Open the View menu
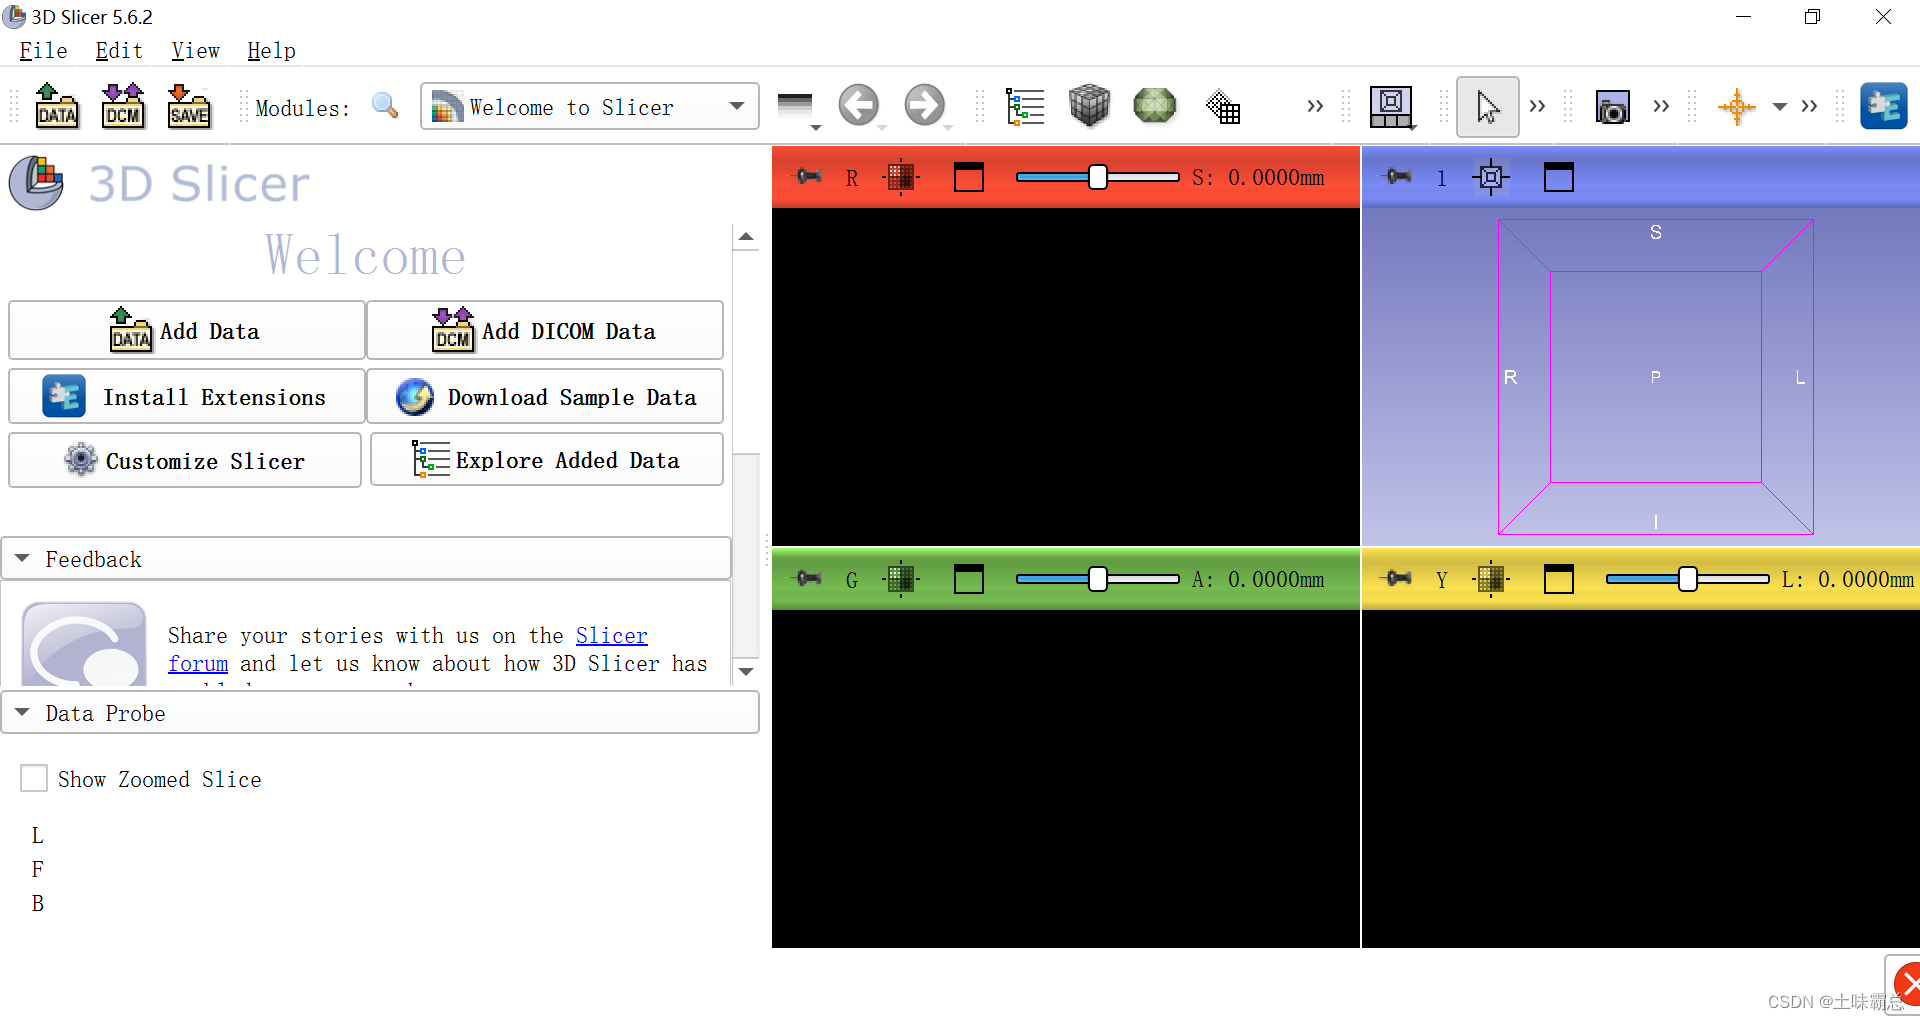Image resolution: width=1920 pixels, height=1020 pixels. point(195,51)
